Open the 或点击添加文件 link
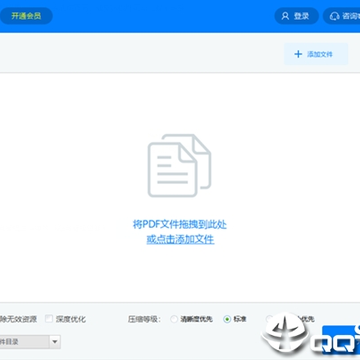 180,239
